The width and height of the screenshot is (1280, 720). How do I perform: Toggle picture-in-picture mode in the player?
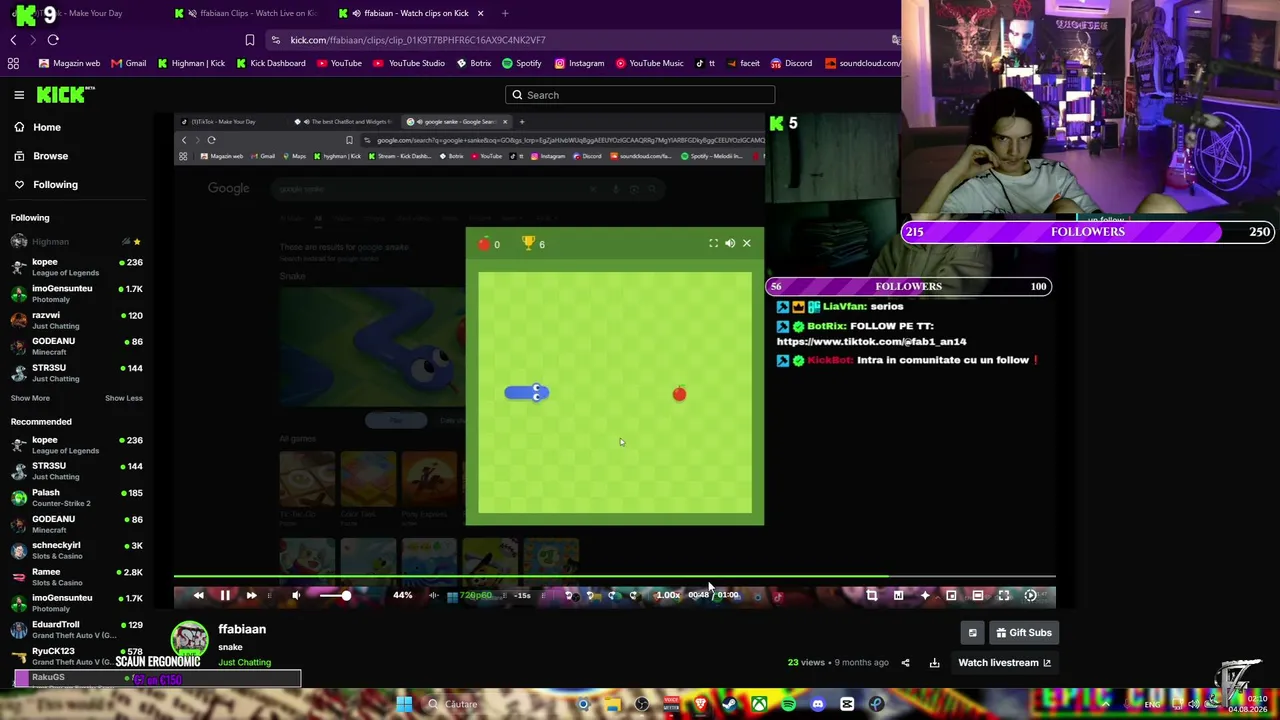pyautogui.click(x=951, y=595)
